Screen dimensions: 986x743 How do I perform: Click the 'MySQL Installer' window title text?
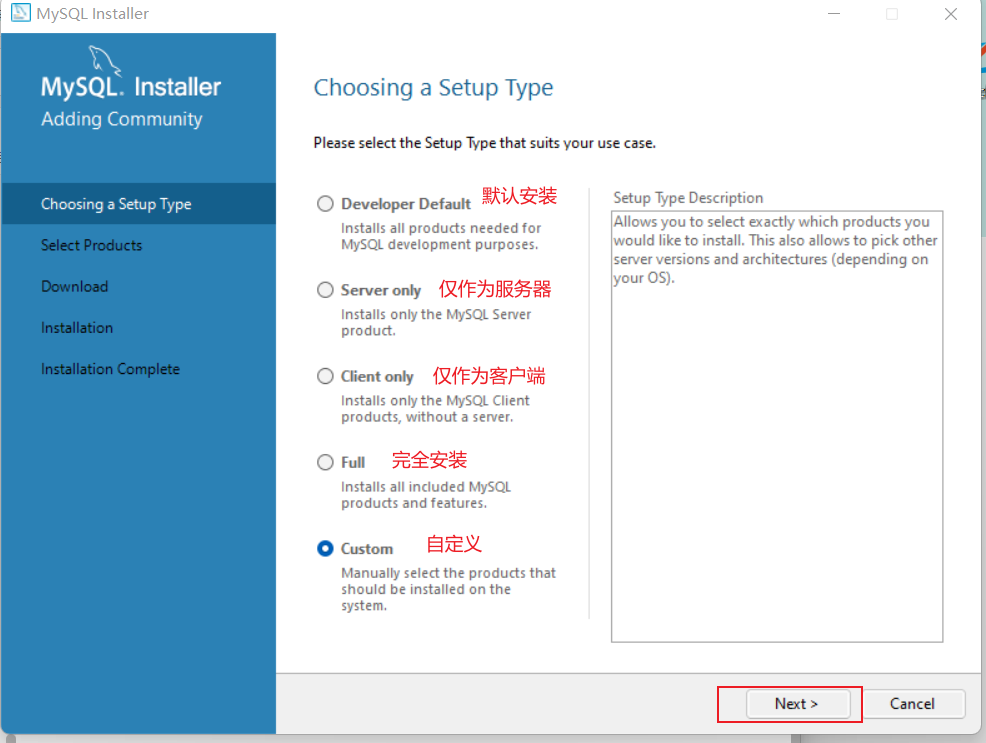[x=92, y=13]
